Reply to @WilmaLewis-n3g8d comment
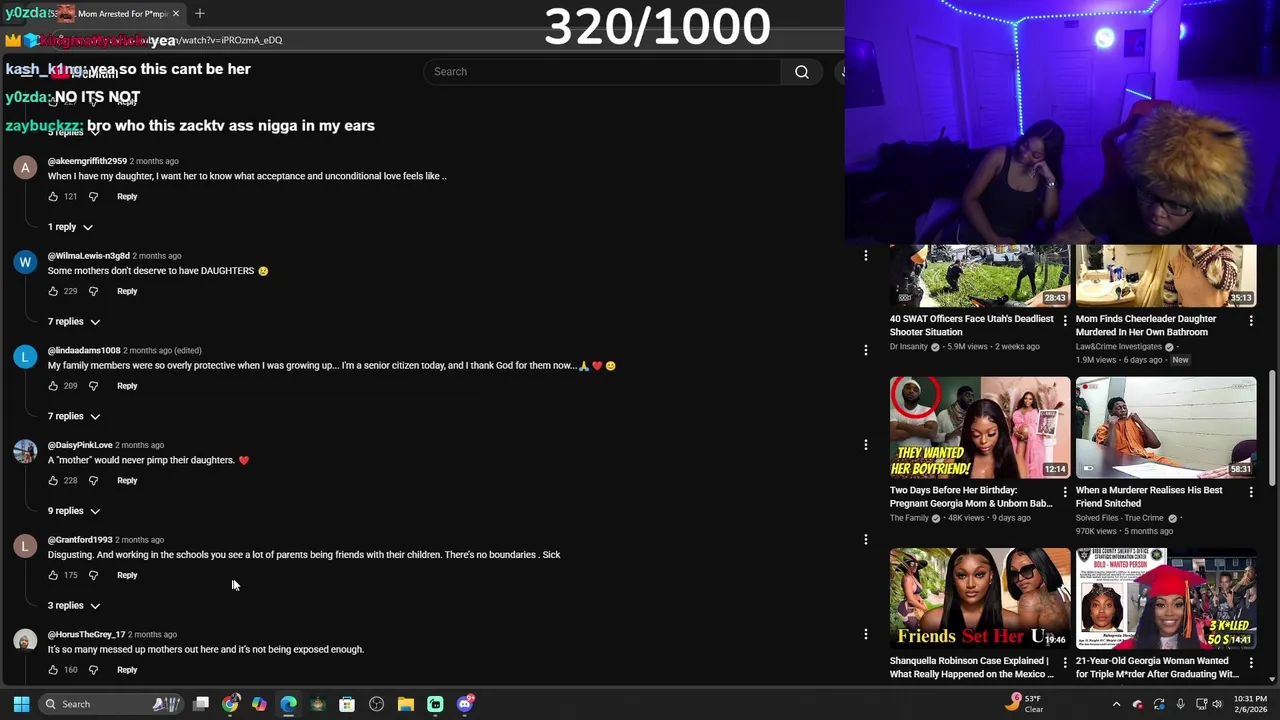 [x=127, y=291]
